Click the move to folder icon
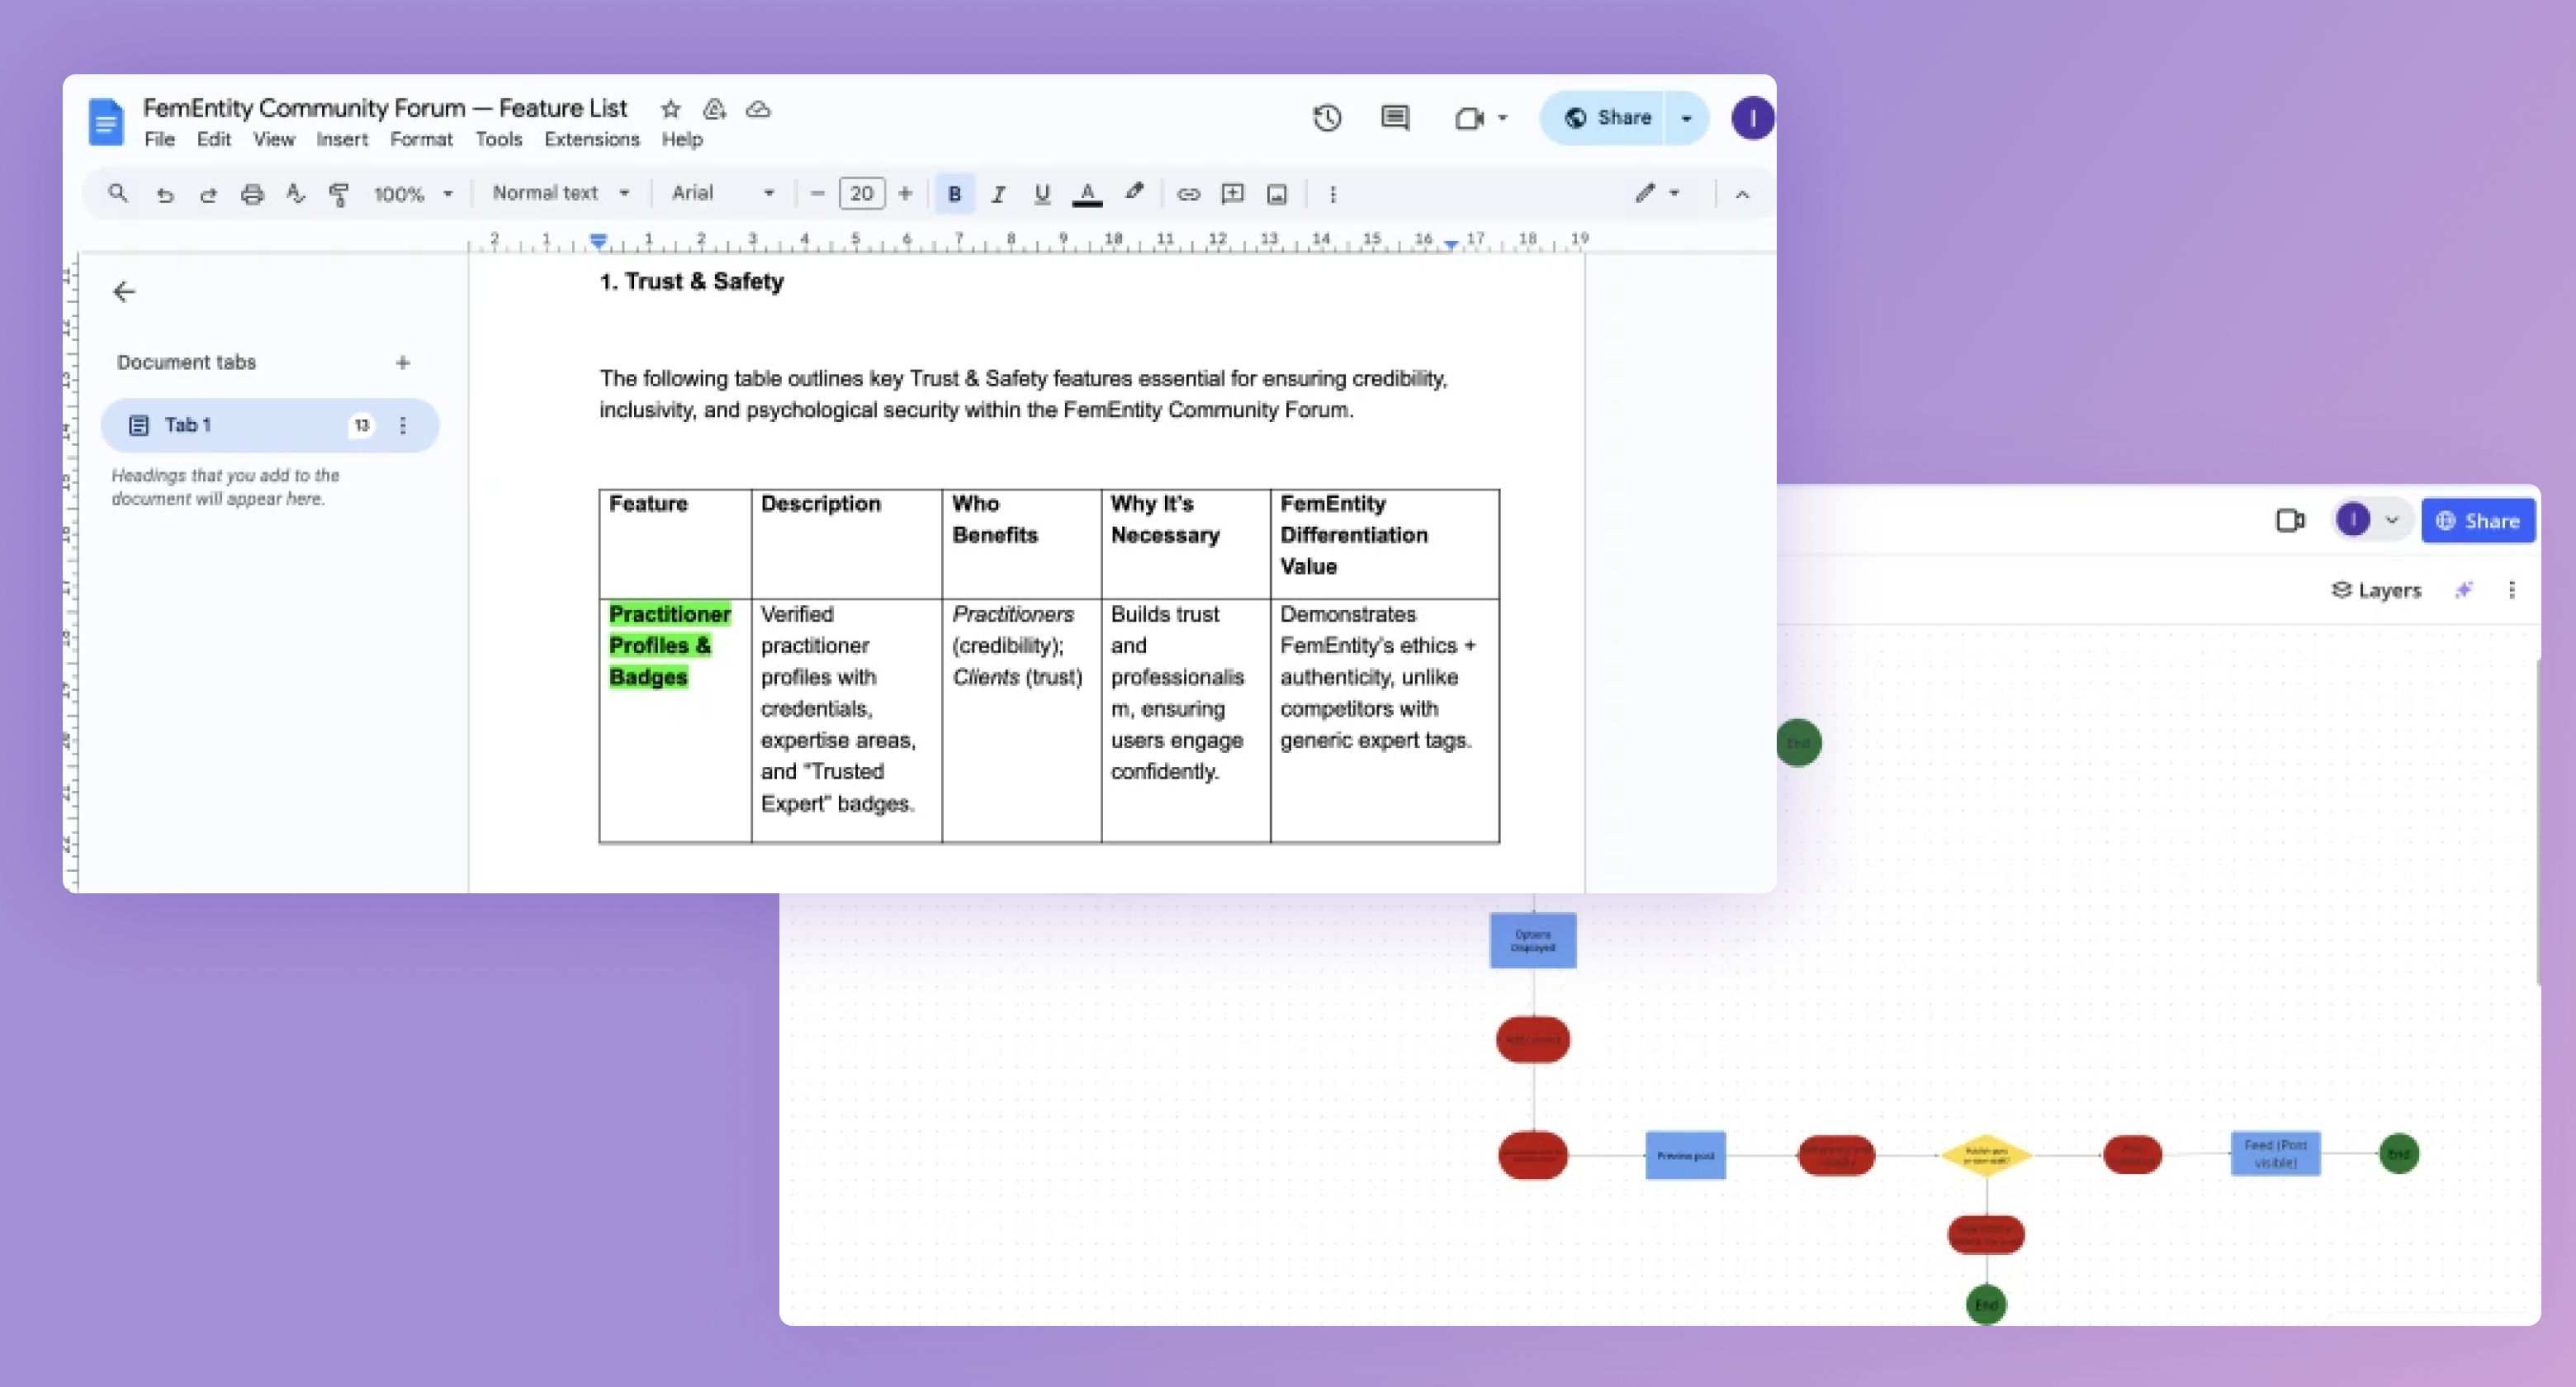Image resolution: width=2576 pixels, height=1387 pixels. pos(714,108)
